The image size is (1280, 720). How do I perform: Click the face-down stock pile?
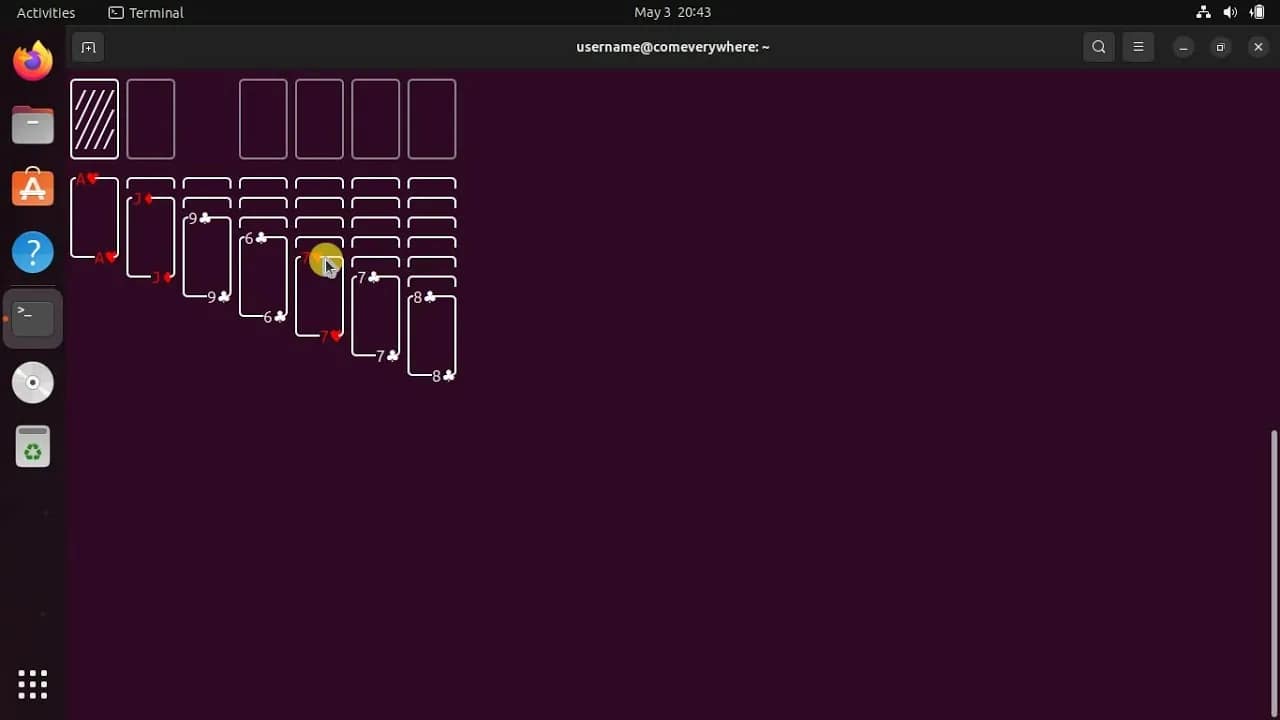point(94,119)
